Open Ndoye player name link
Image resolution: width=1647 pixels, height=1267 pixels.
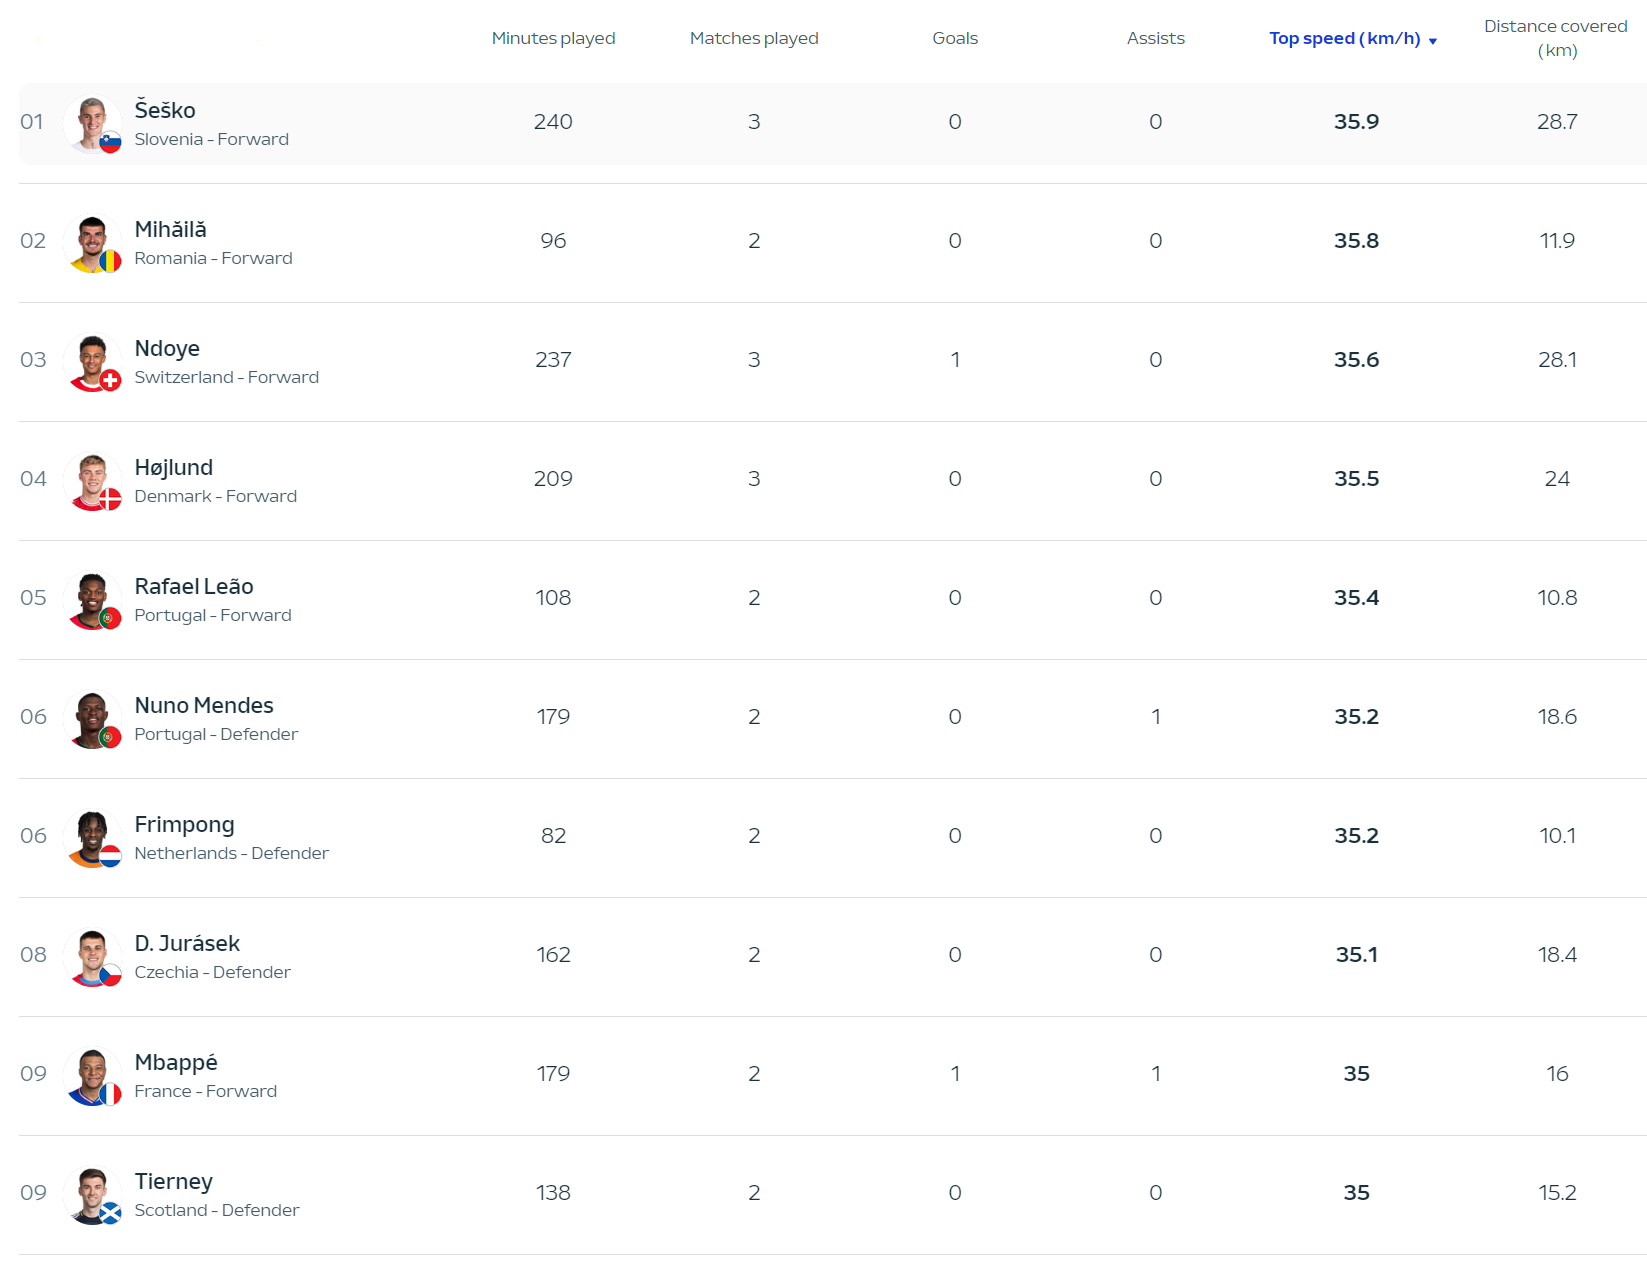(x=167, y=348)
